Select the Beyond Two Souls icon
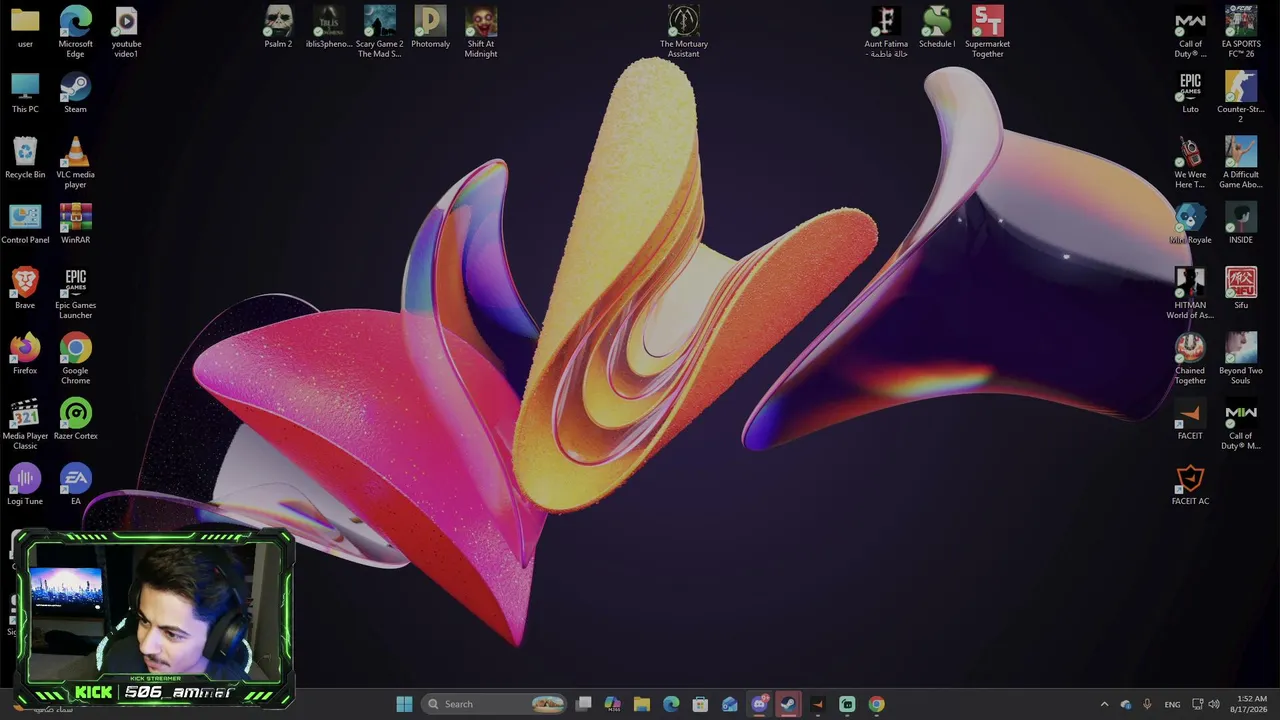 click(x=1241, y=359)
